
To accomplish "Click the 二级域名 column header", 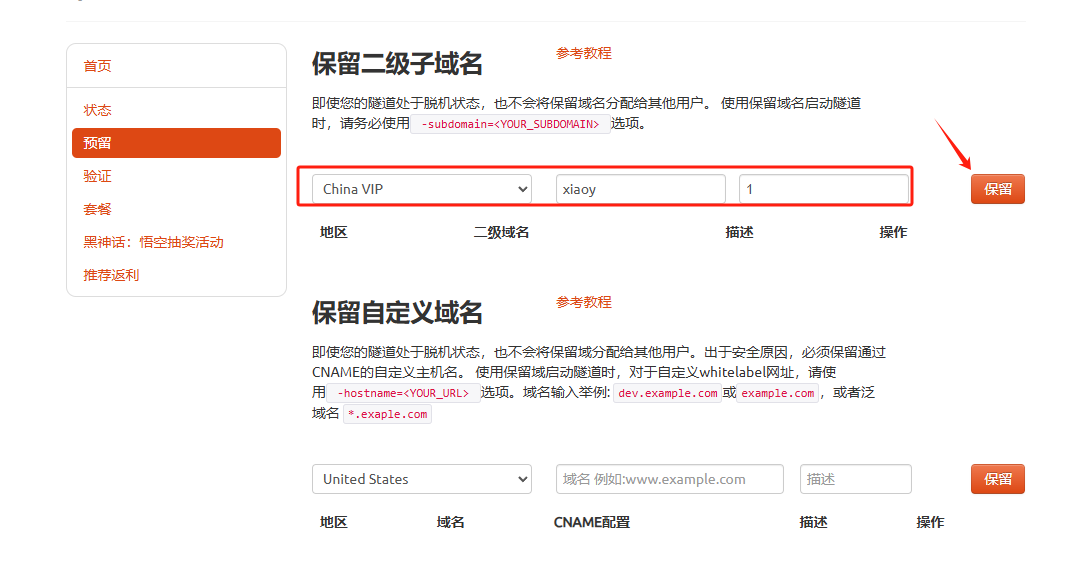I will click(501, 233).
